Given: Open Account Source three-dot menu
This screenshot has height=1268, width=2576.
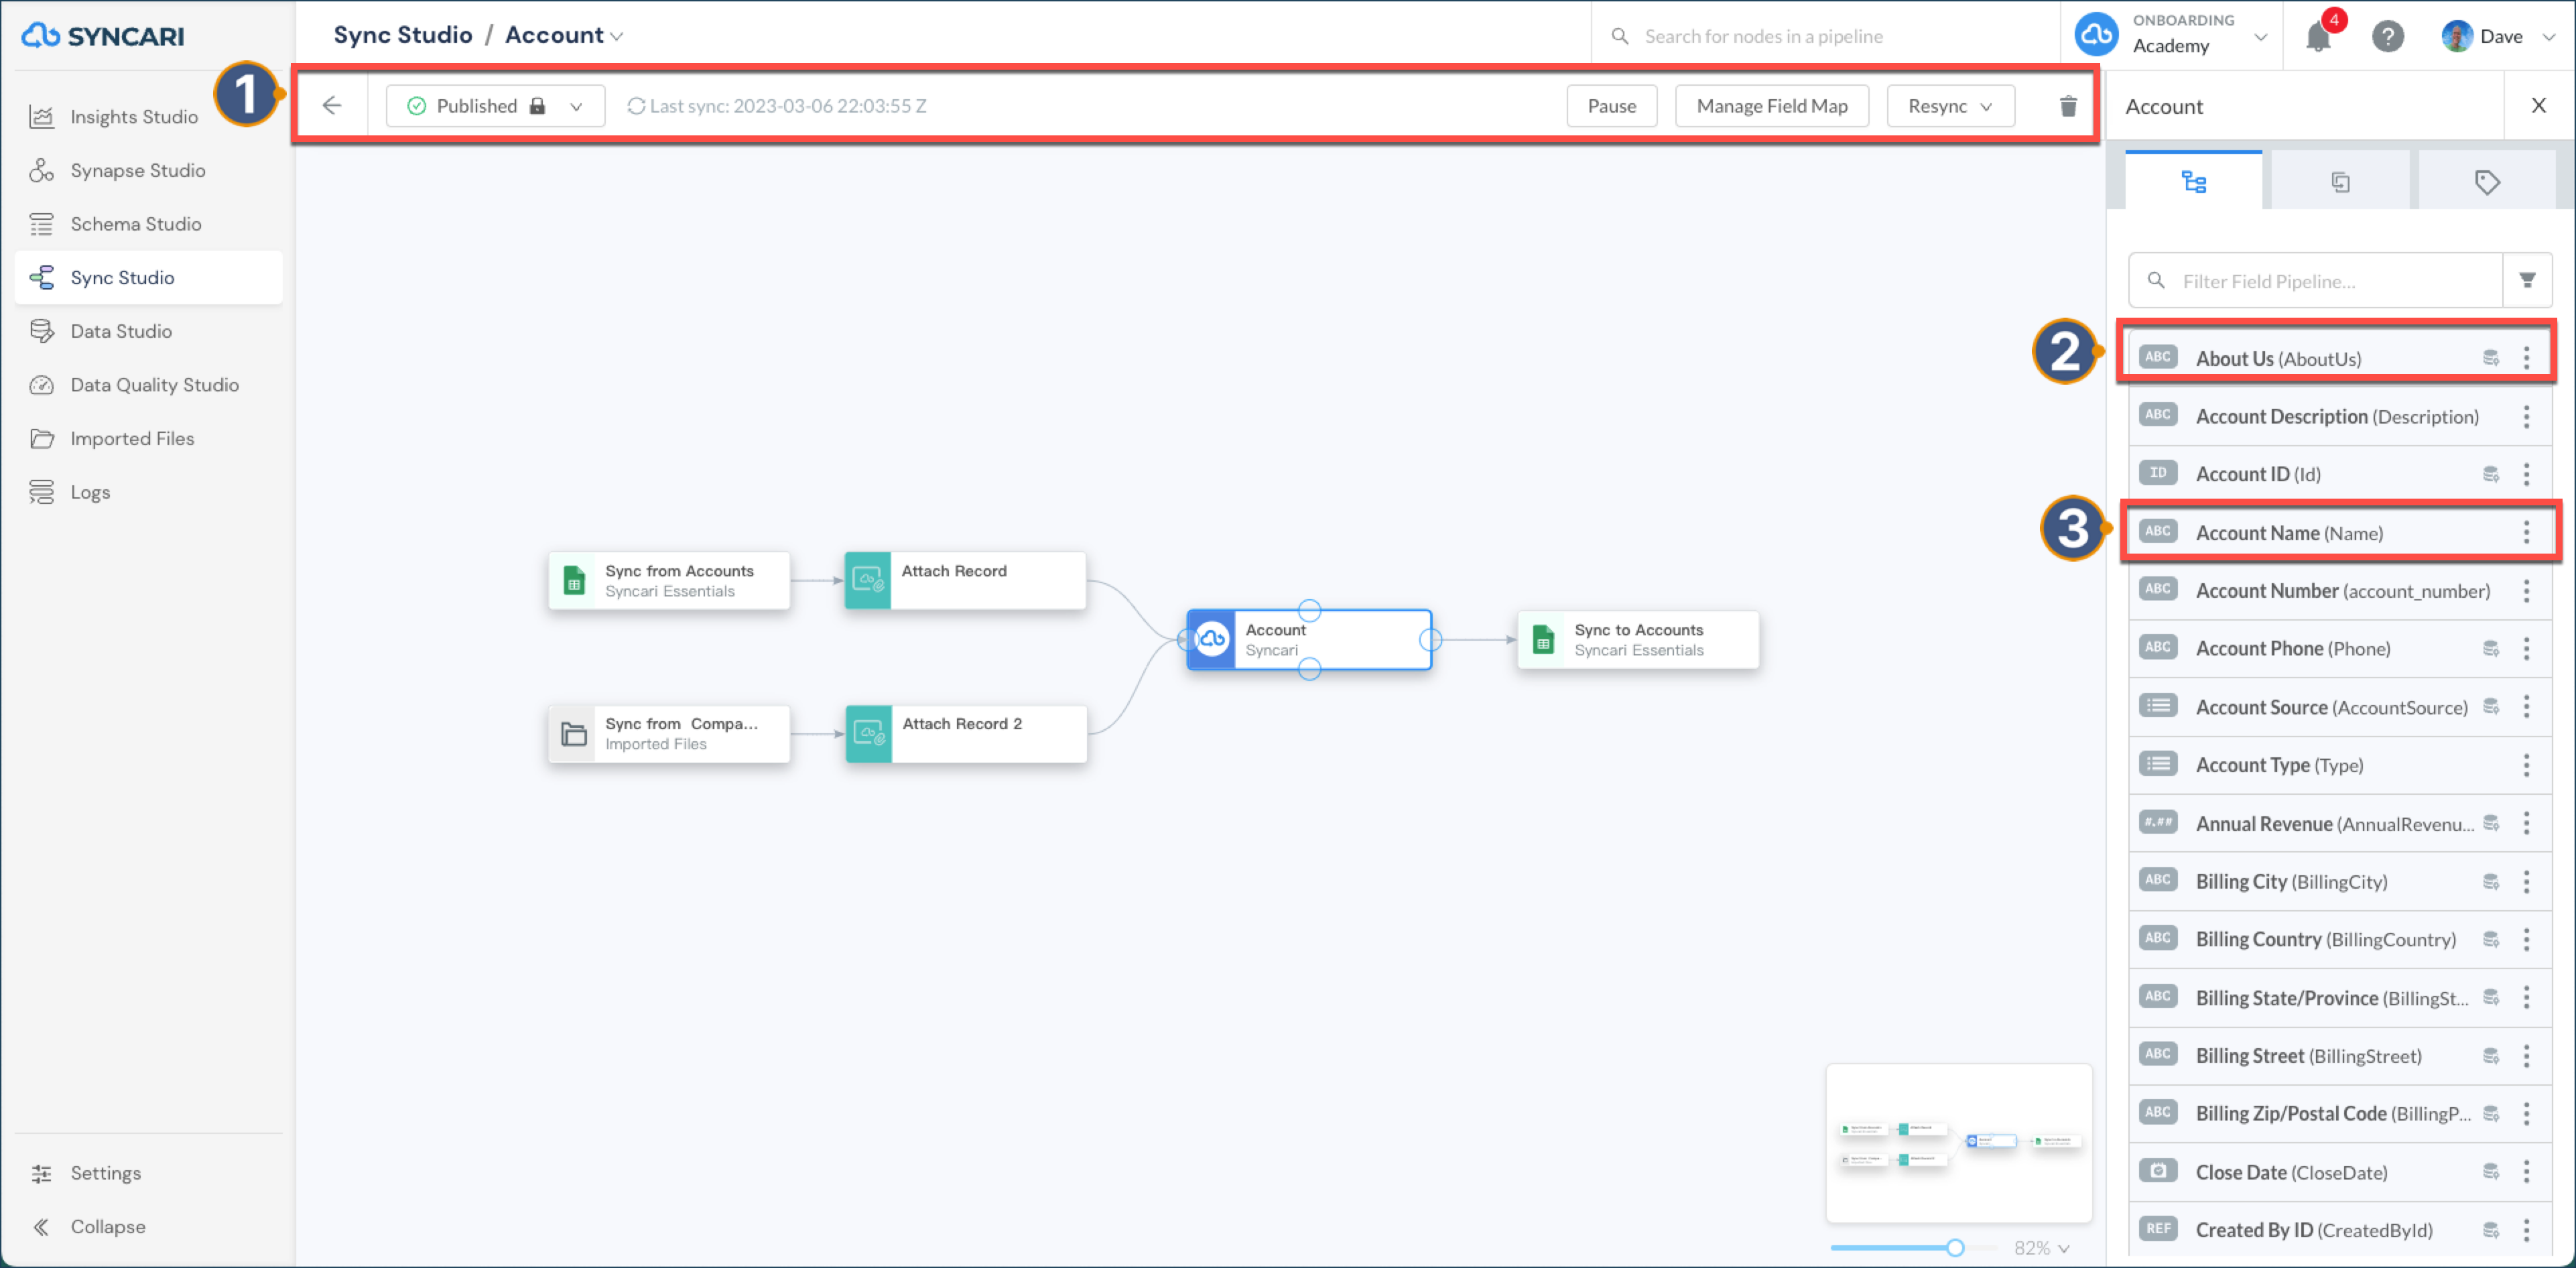Looking at the screenshot, I should [x=2526, y=707].
